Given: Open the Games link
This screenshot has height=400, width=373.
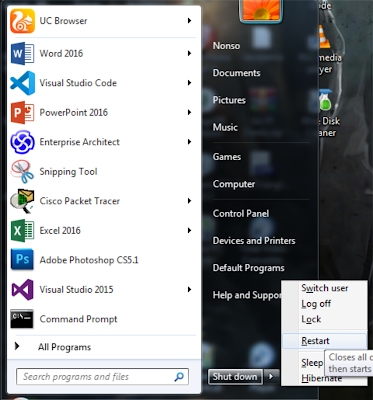Looking at the screenshot, I should pyautogui.click(x=227, y=157).
